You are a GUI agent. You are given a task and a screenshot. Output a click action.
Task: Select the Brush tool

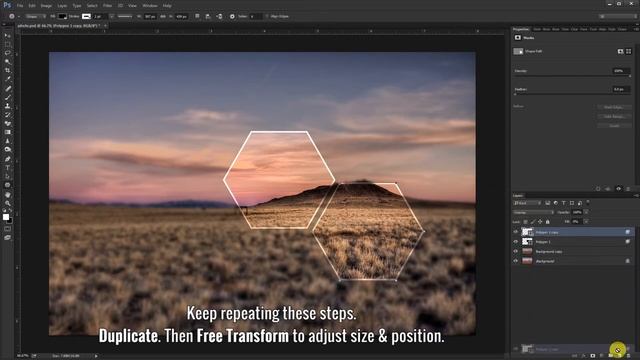tap(7, 97)
